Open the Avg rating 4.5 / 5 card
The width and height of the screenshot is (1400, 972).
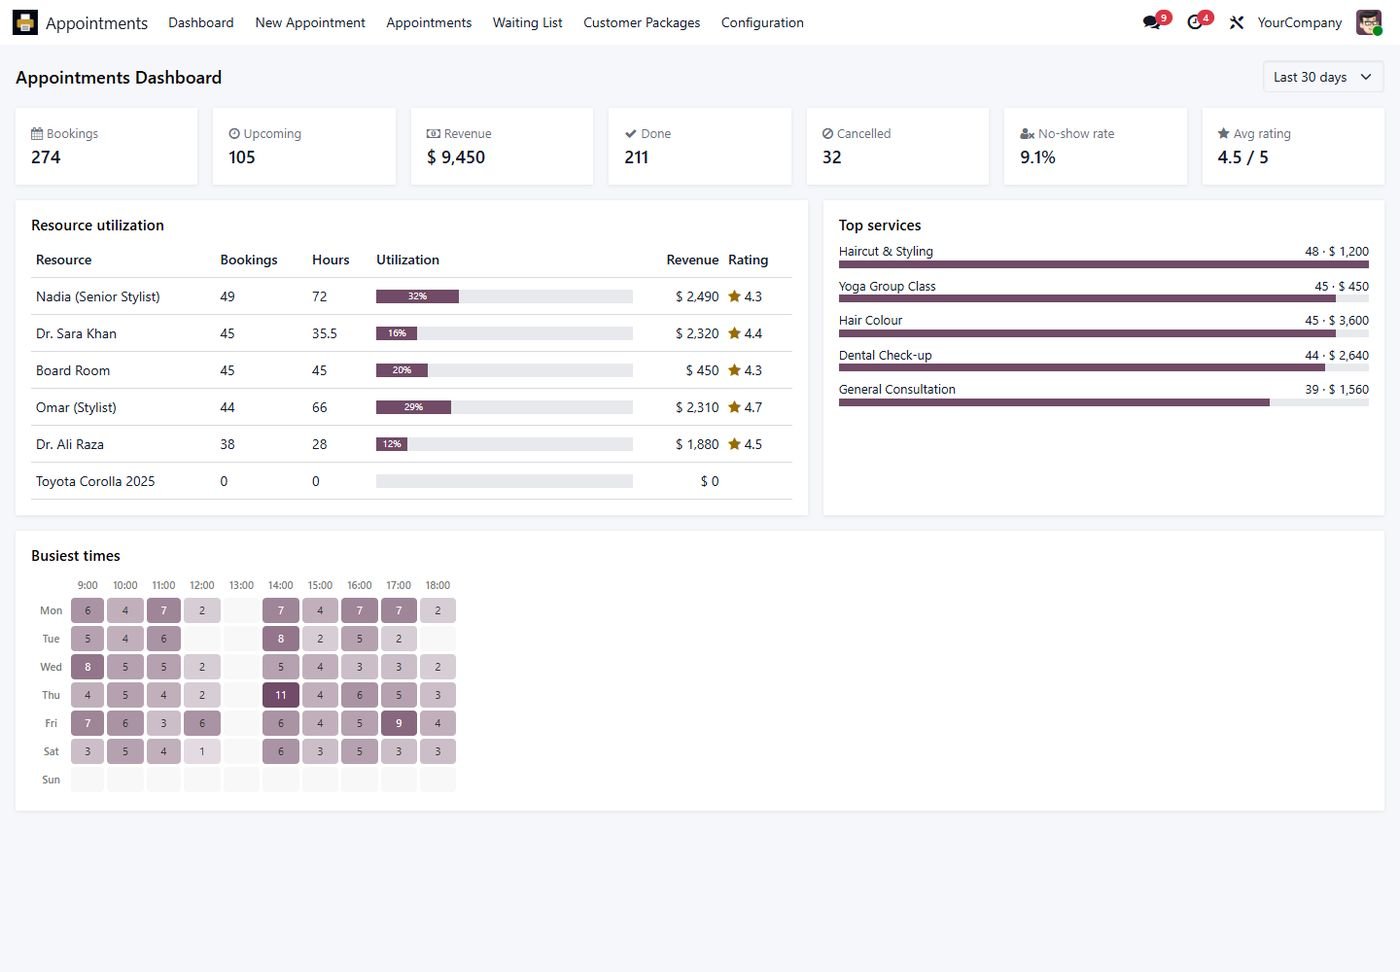1293,146
